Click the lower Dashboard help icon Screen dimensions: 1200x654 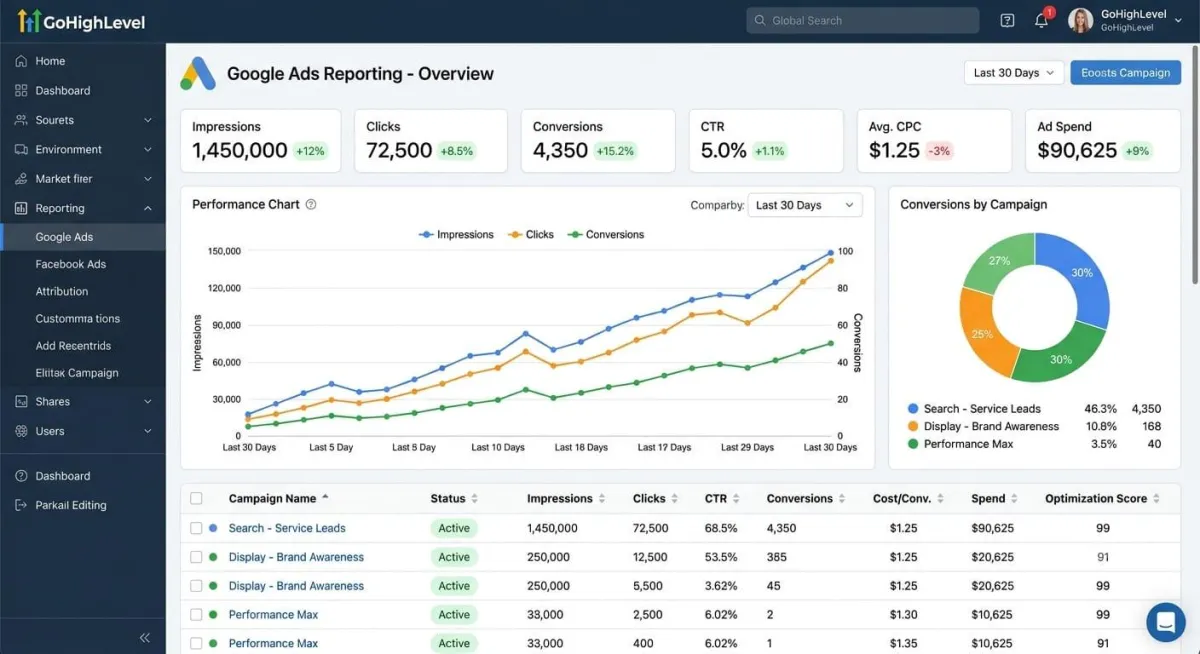21,476
